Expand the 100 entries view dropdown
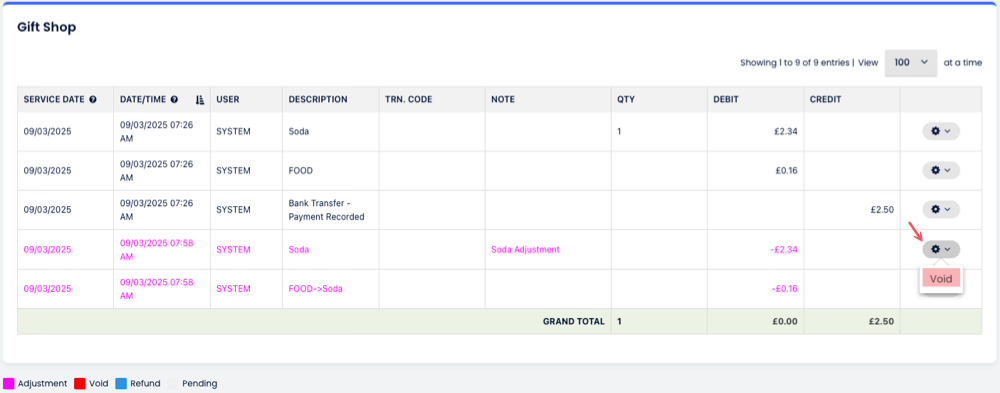This screenshot has height=393, width=1000. tap(911, 63)
